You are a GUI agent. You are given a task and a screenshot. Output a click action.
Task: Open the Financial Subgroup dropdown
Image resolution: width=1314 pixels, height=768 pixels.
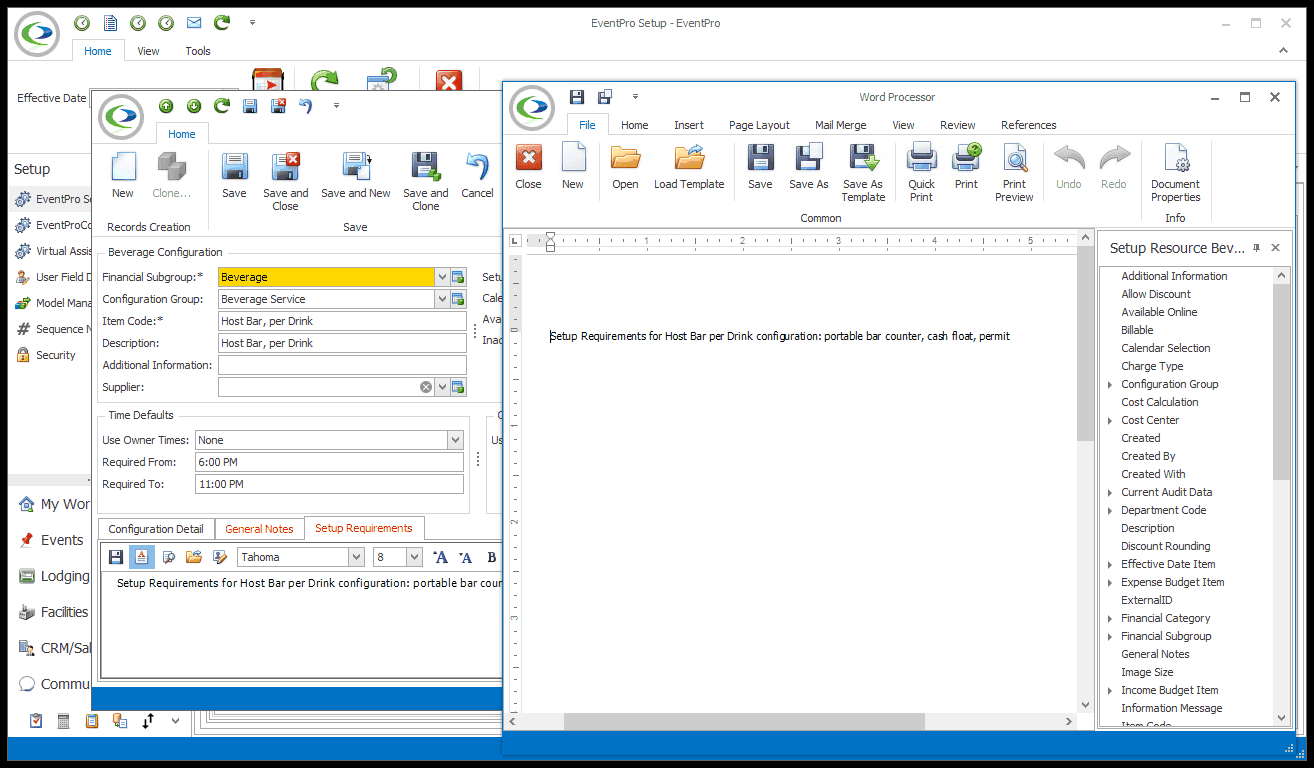(x=442, y=277)
